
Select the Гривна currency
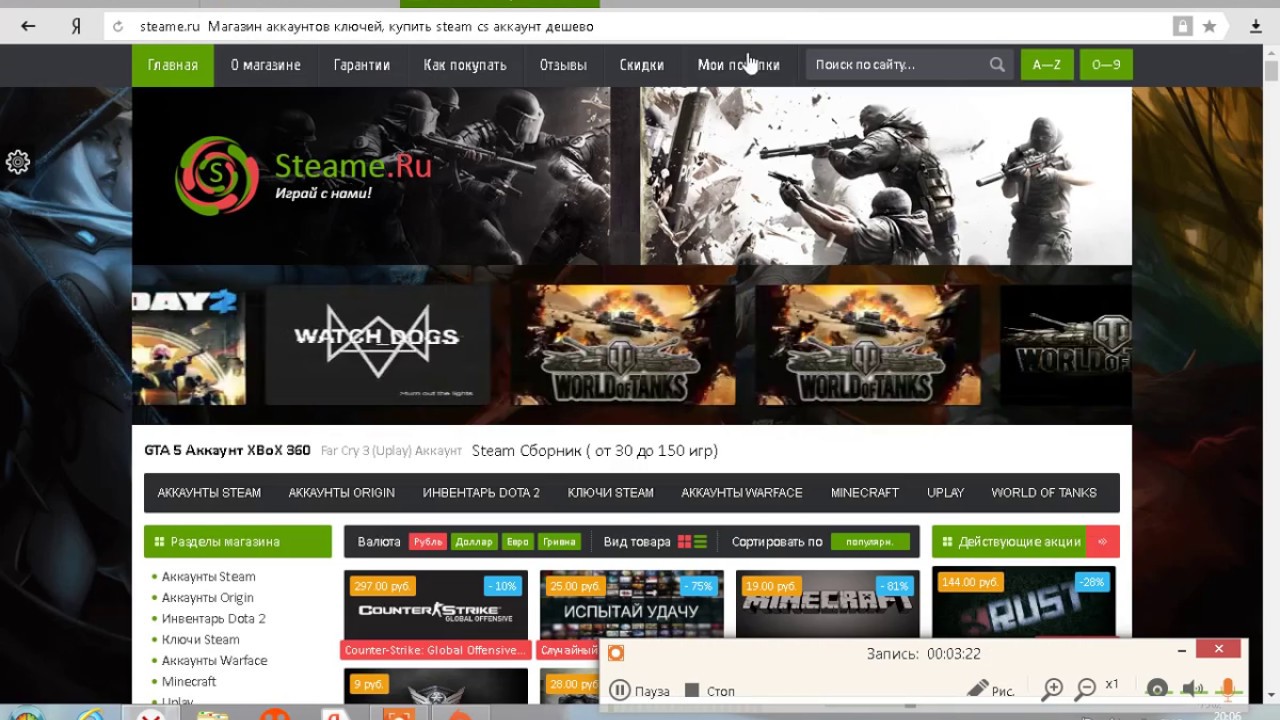pos(559,542)
